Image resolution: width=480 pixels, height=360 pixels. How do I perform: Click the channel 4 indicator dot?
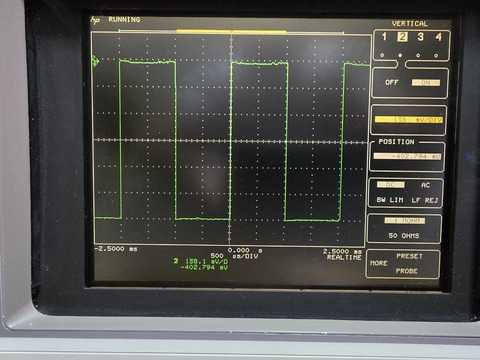pyautogui.click(x=436, y=56)
